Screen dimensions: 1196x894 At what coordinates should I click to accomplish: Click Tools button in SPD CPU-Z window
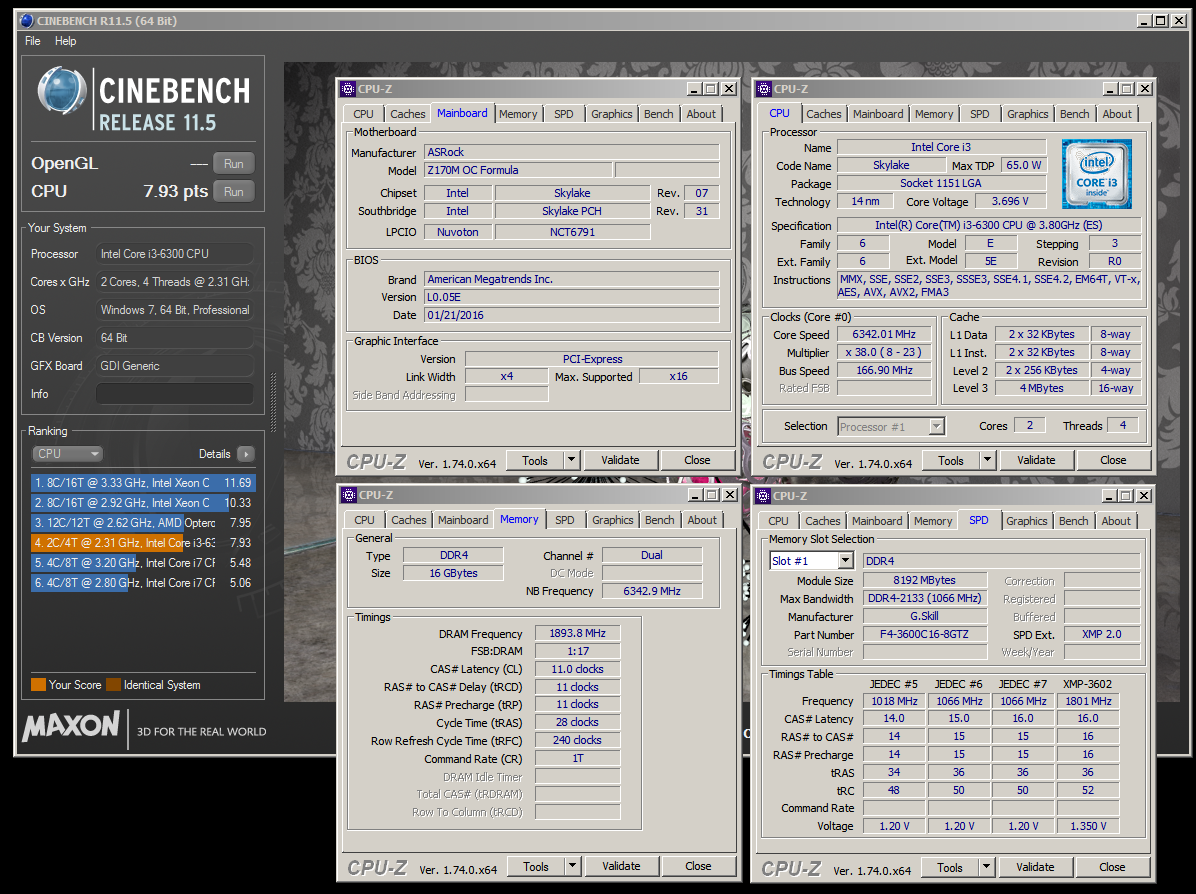pos(950,867)
